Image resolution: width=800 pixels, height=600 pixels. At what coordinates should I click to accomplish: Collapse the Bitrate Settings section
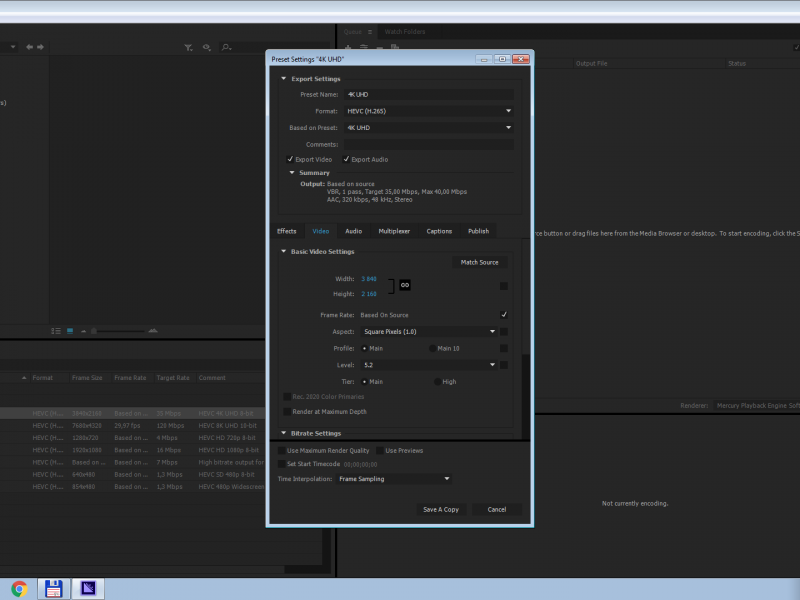[284, 433]
